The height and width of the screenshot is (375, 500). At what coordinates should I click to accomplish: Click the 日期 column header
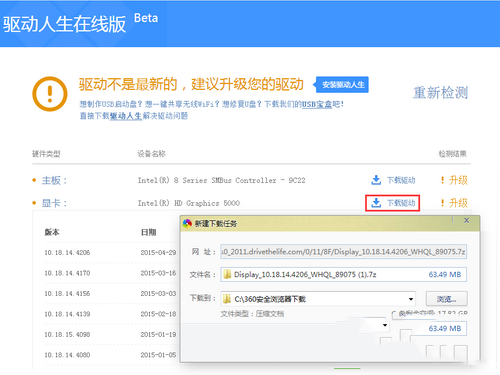(148, 232)
